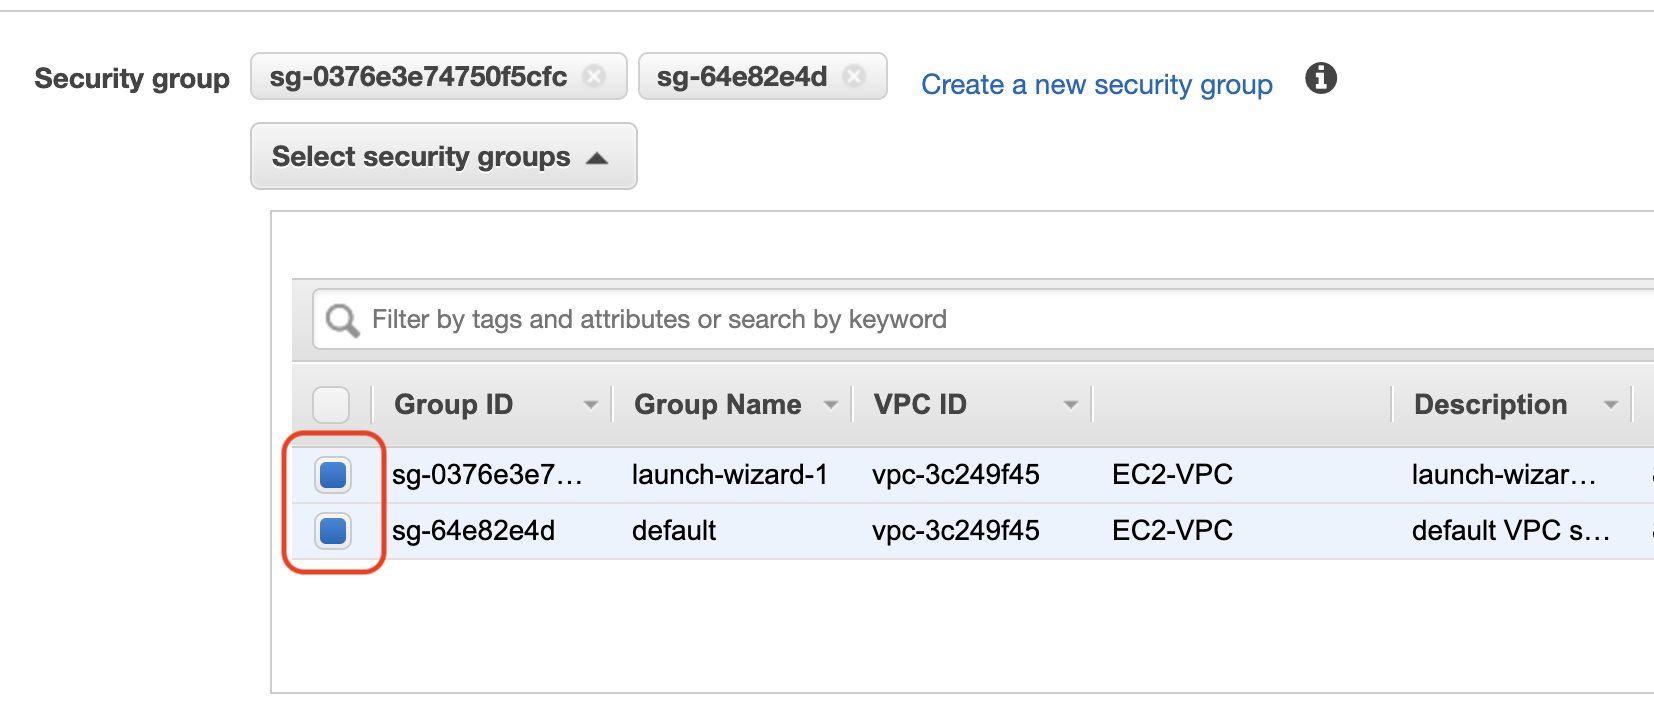
Task: Uncheck the default security group checkbox
Action: (x=333, y=530)
